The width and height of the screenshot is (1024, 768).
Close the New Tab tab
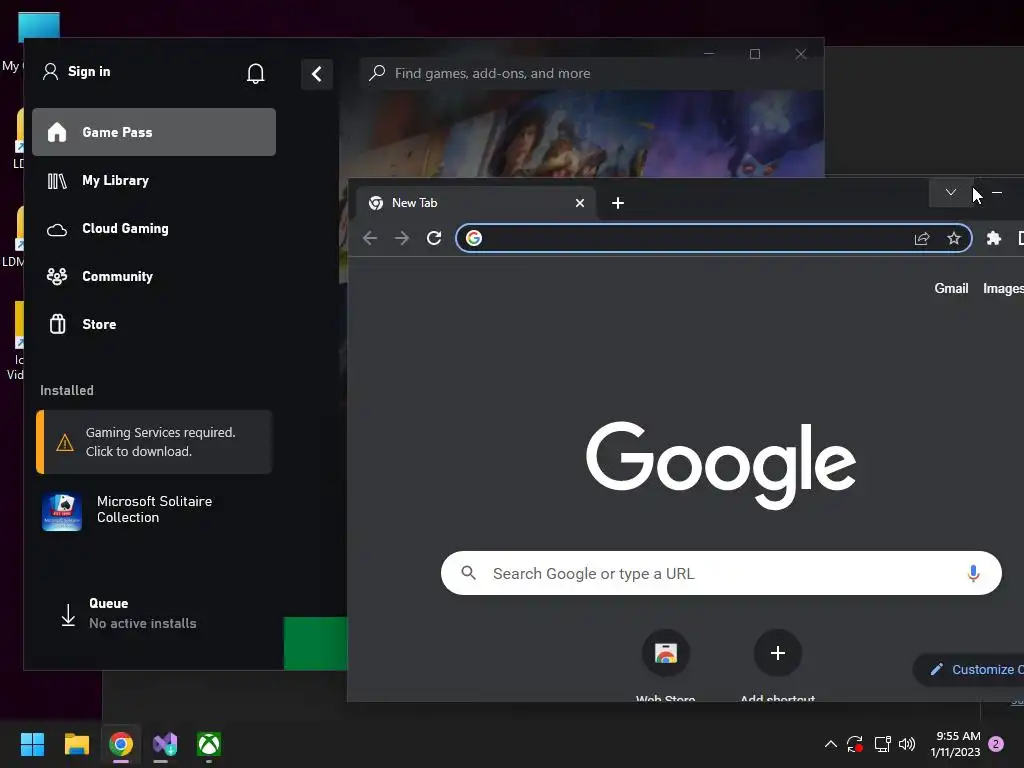(x=579, y=203)
